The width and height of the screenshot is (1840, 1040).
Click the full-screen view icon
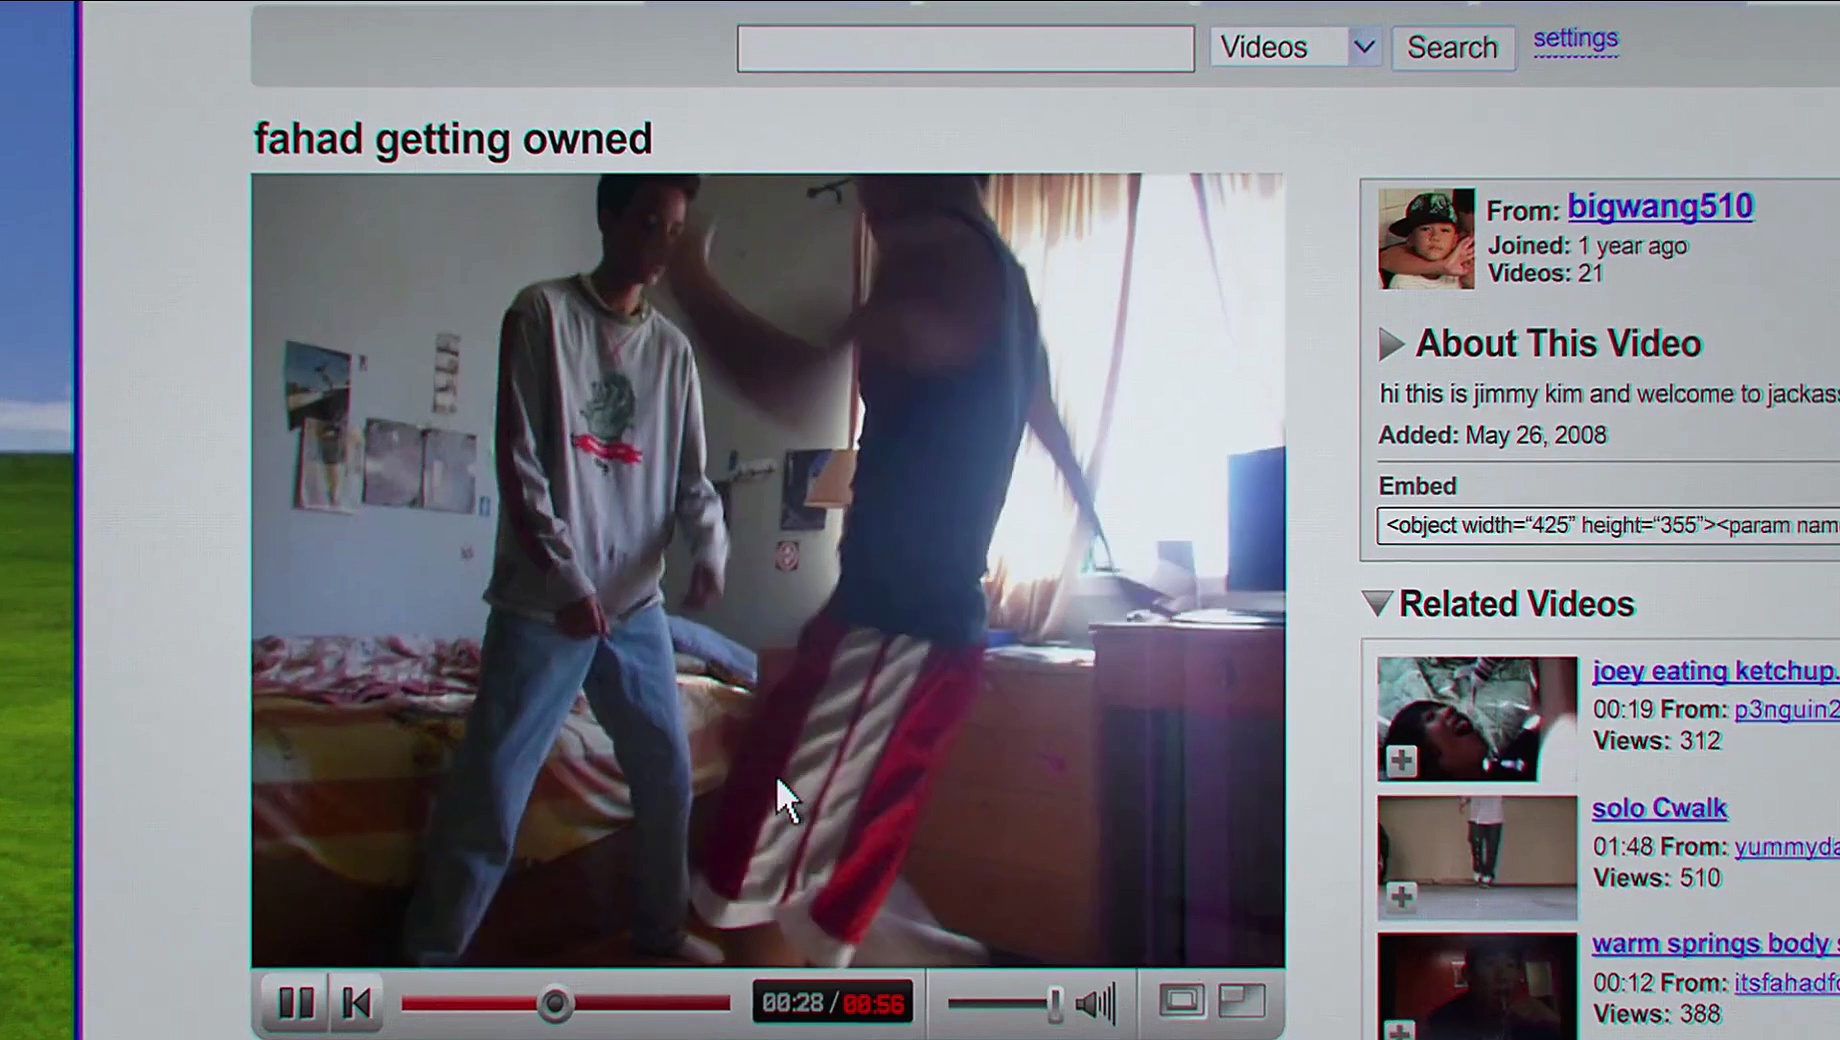(x=1242, y=1001)
